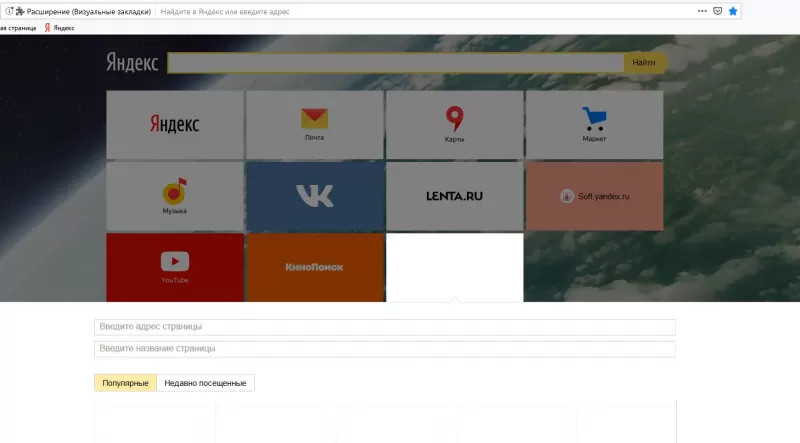Open the Маркет shopping cart tile
The width and height of the screenshot is (800, 443).
pyautogui.click(x=594, y=125)
